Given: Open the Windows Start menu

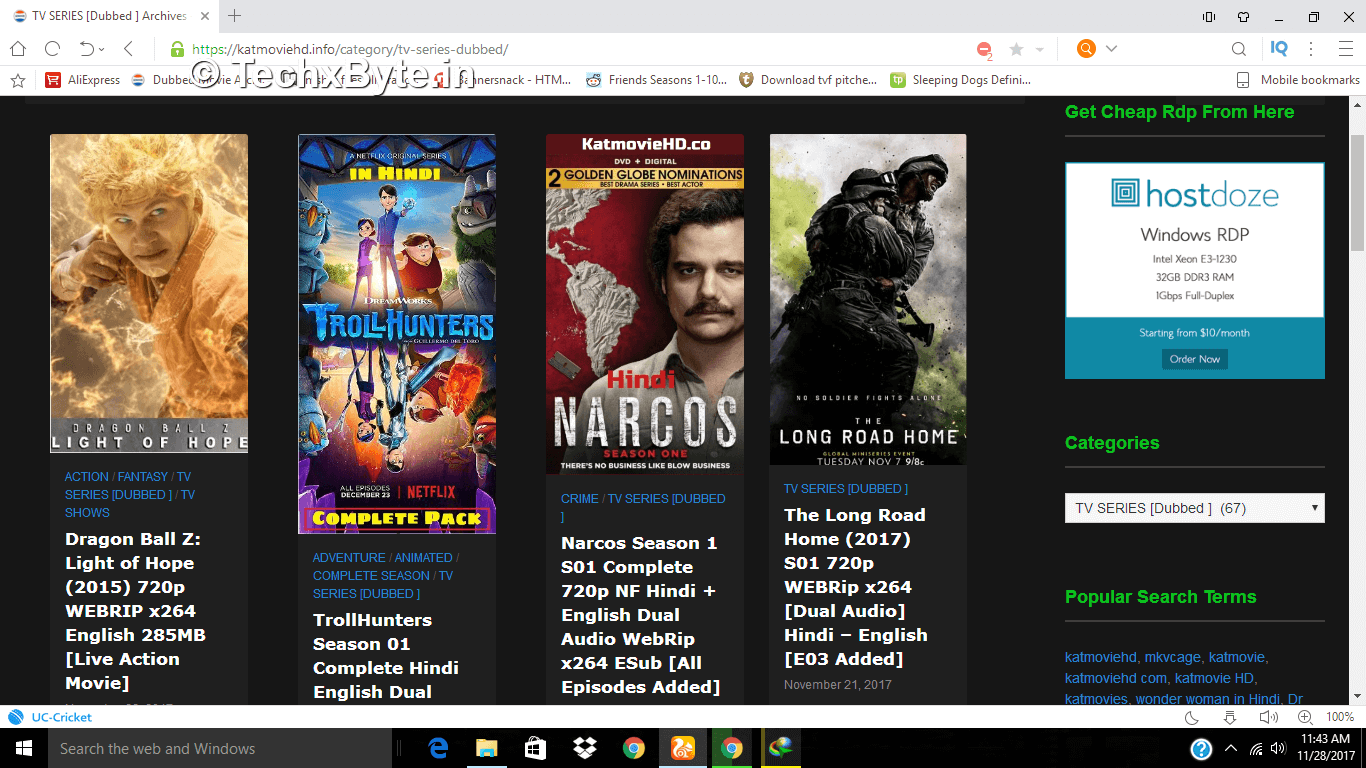Looking at the screenshot, I should tap(24, 748).
